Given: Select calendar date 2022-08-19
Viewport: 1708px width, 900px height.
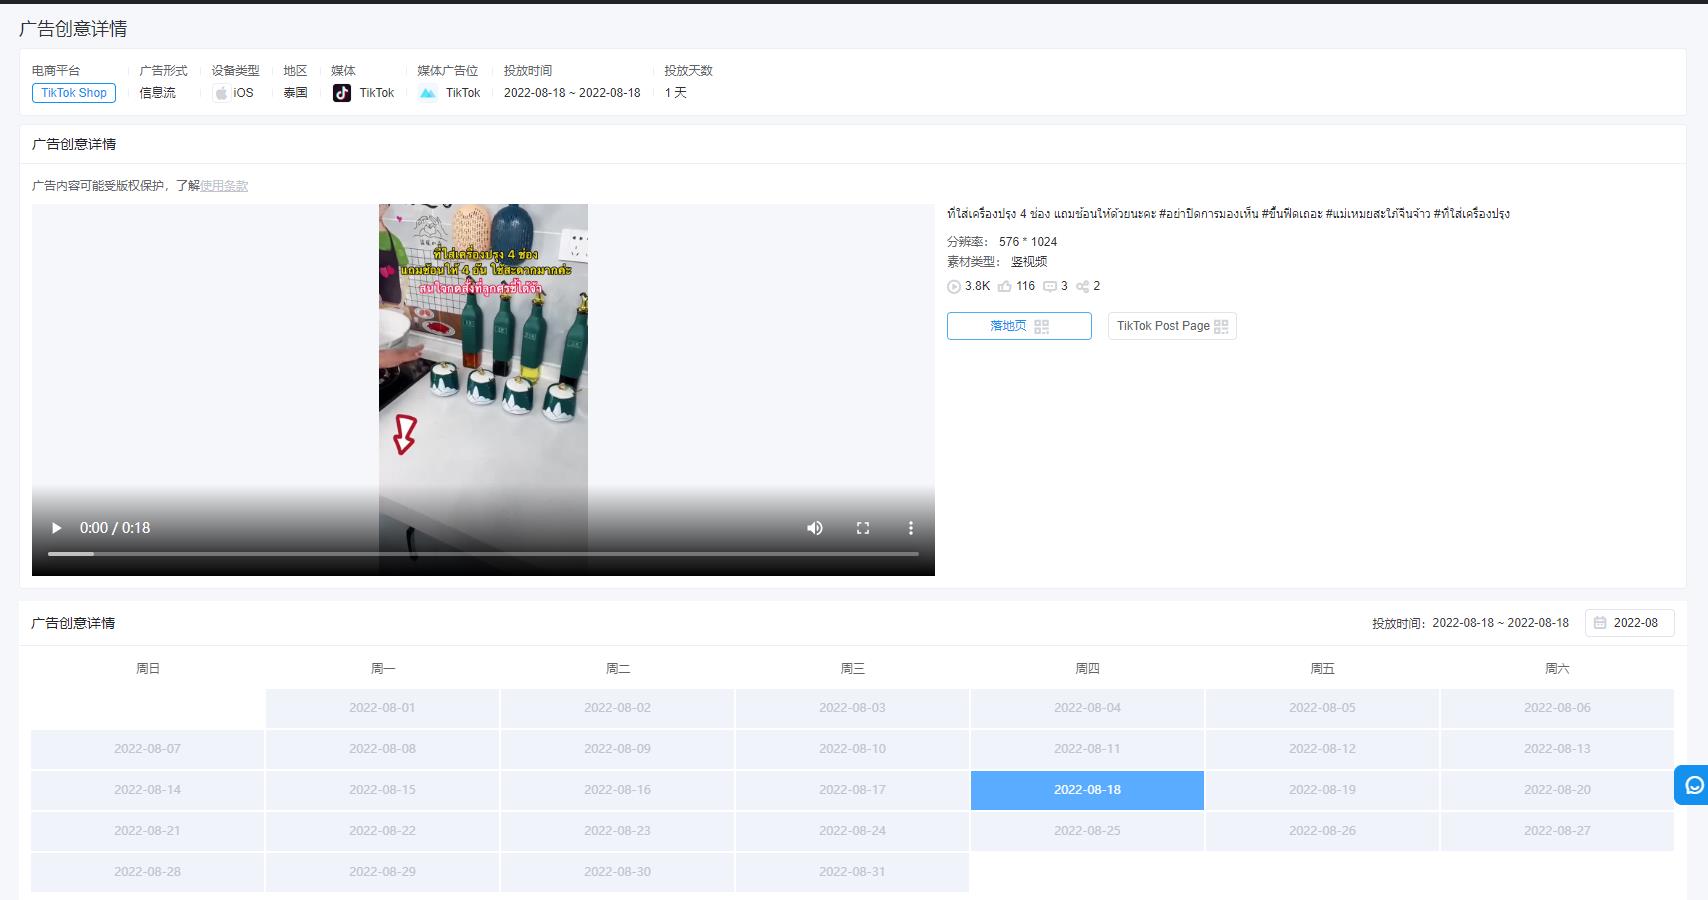Looking at the screenshot, I should pos(1322,790).
